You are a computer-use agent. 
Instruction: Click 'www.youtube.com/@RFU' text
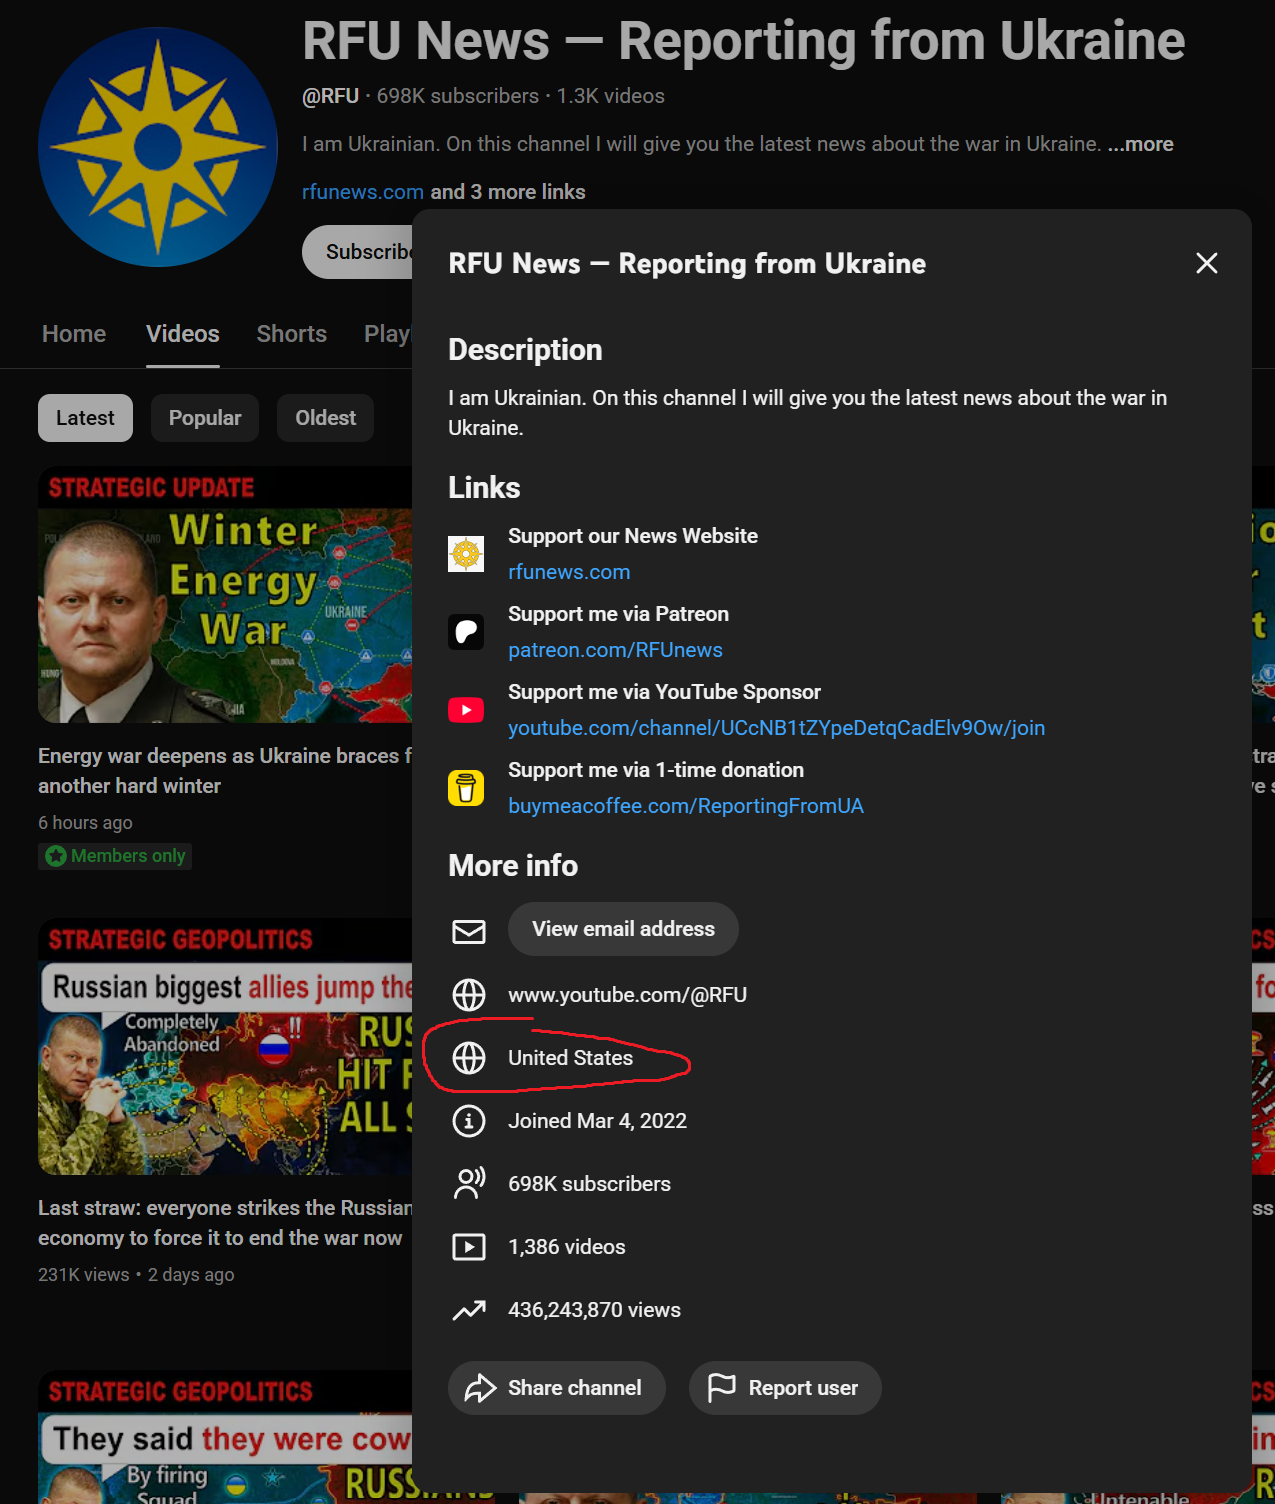coord(627,995)
